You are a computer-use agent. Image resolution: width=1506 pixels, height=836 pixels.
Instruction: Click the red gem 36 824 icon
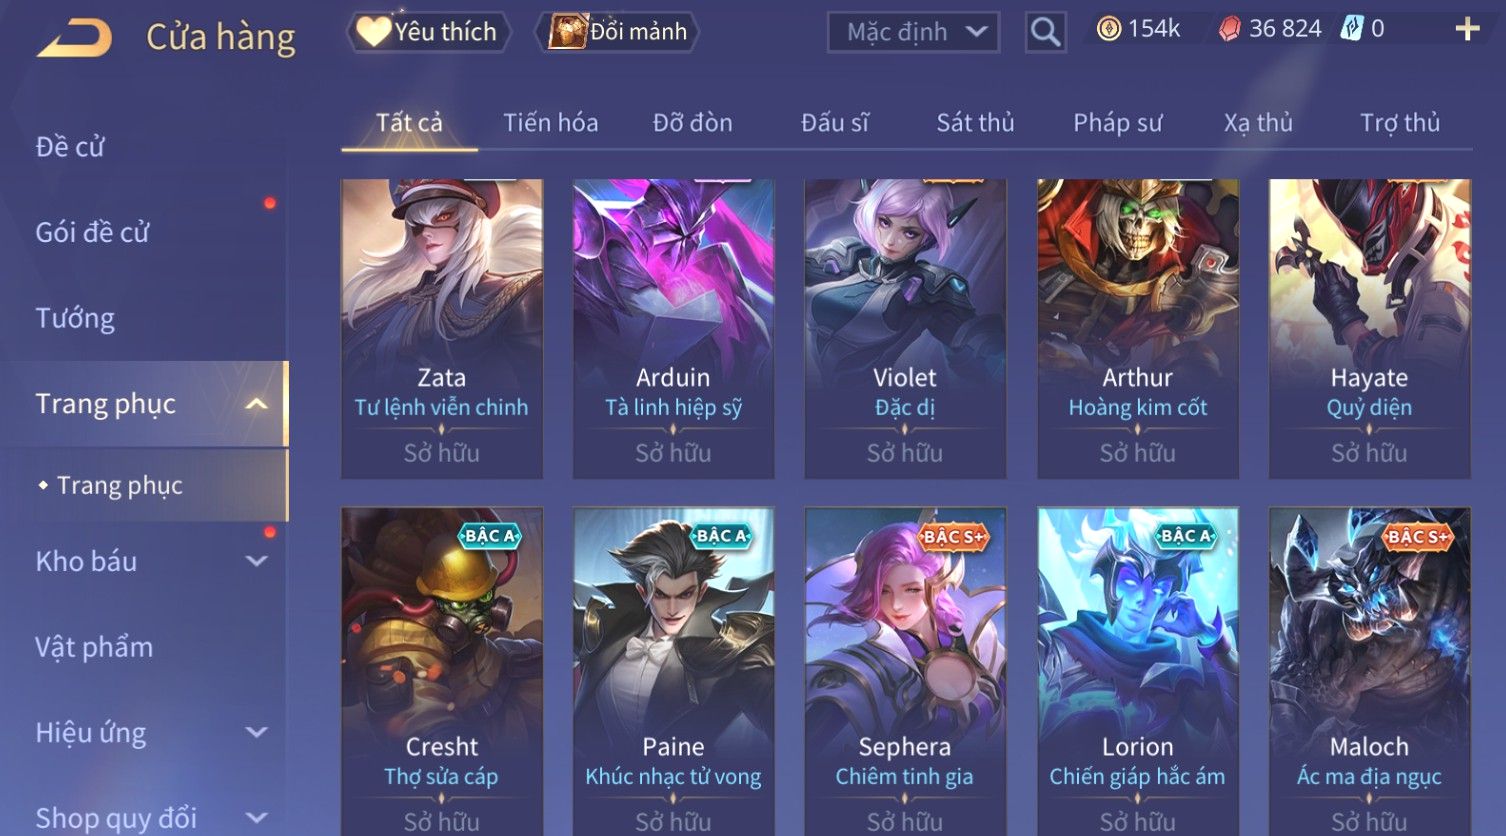pos(1229,29)
